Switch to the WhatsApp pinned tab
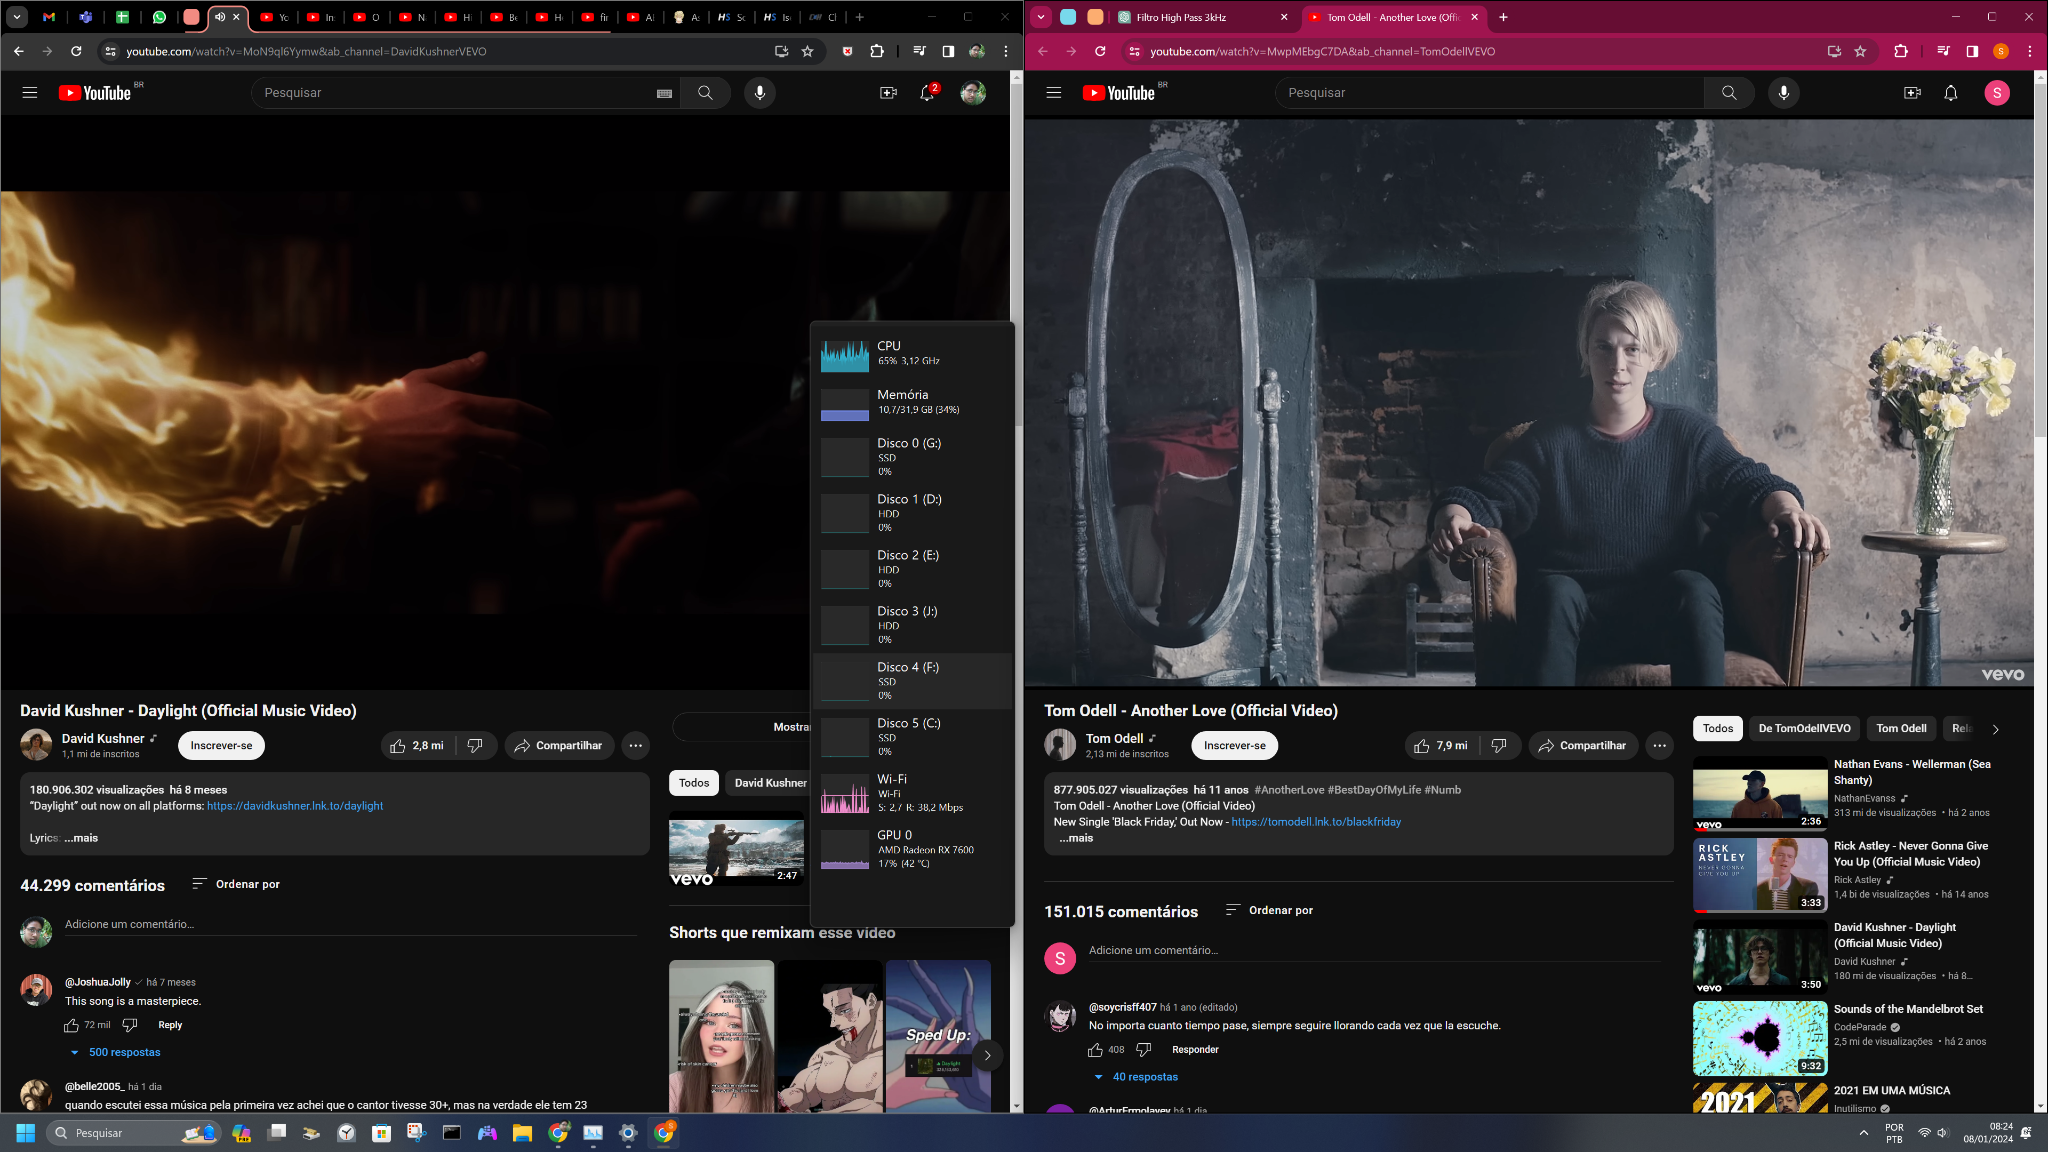2048x1152 pixels. [x=159, y=17]
